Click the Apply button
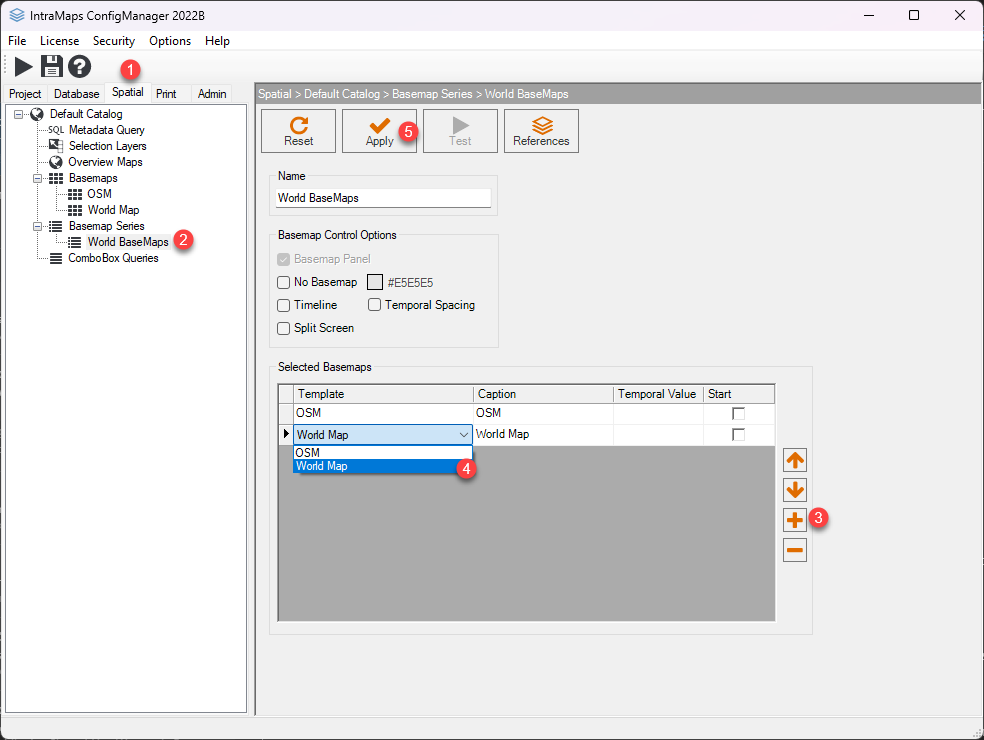This screenshot has height=740, width=984. point(379,131)
